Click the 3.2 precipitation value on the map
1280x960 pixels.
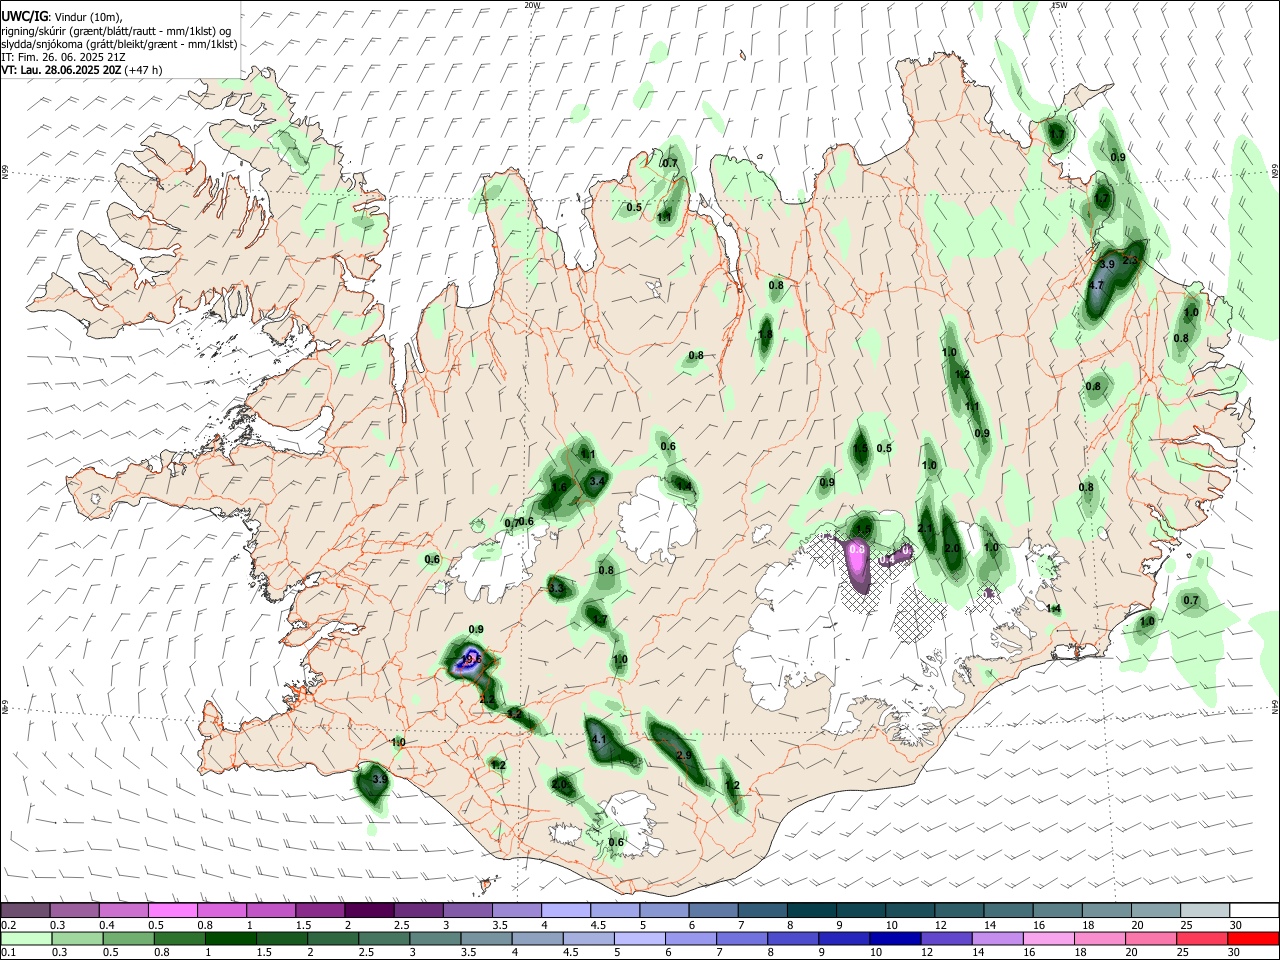[x=515, y=714]
